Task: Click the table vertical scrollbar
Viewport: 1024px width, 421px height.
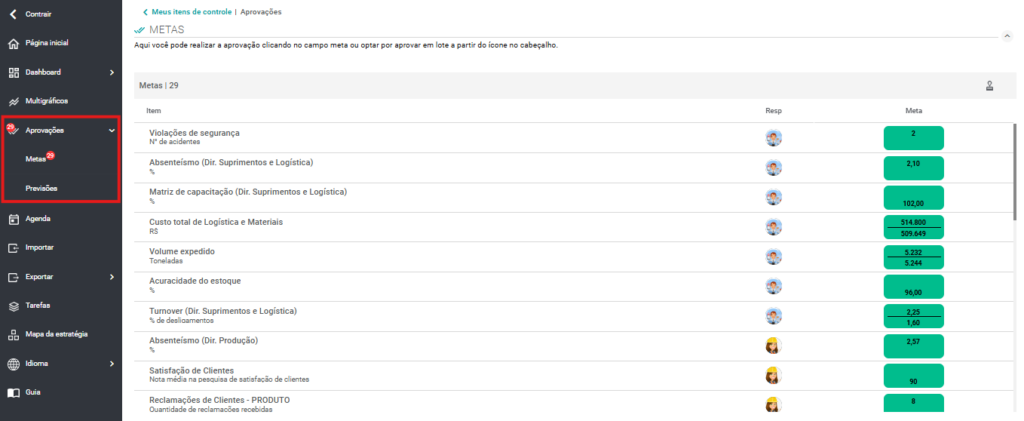Action: click(x=1014, y=173)
